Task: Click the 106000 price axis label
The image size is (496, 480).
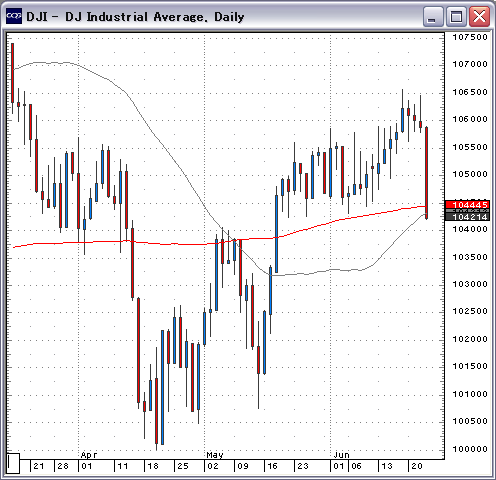Action: pos(470,119)
